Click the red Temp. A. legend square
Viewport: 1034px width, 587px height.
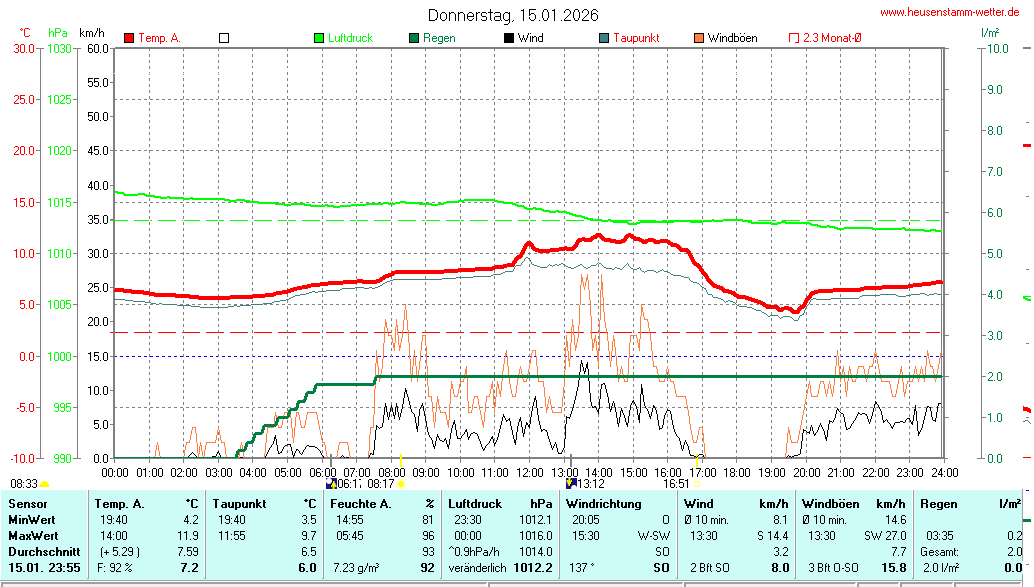point(129,38)
